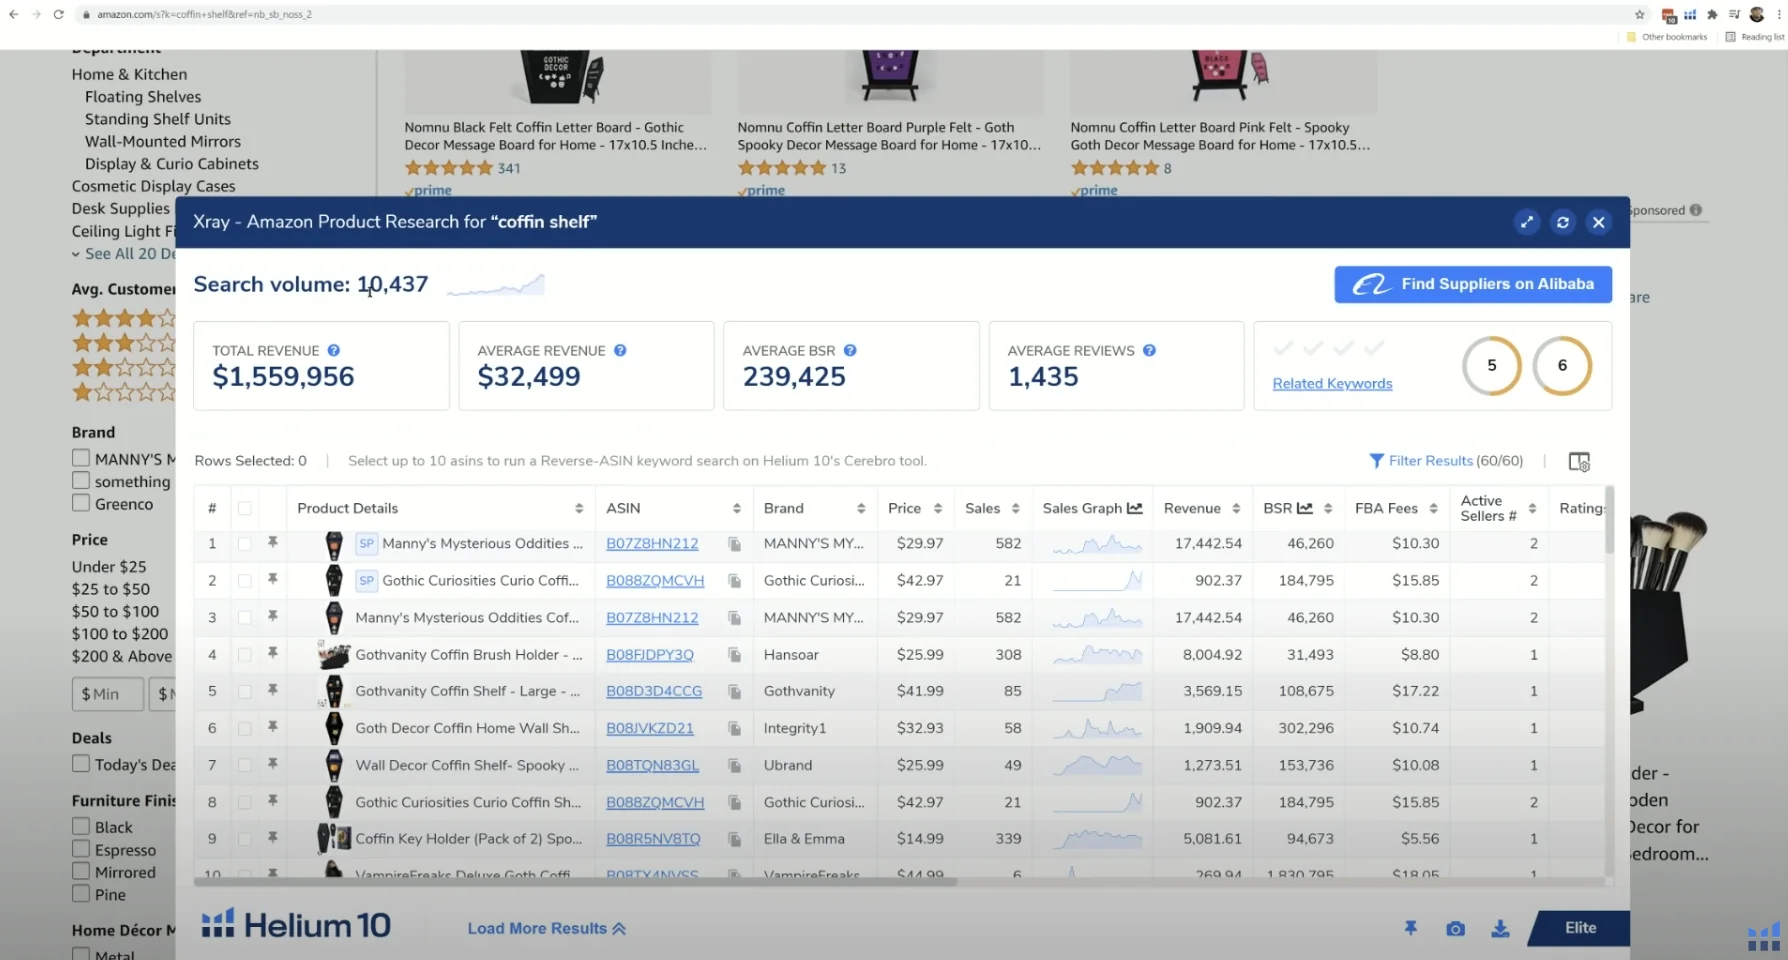Expand See All 20 Departments
The image size is (1788, 960).
click(123, 253)
